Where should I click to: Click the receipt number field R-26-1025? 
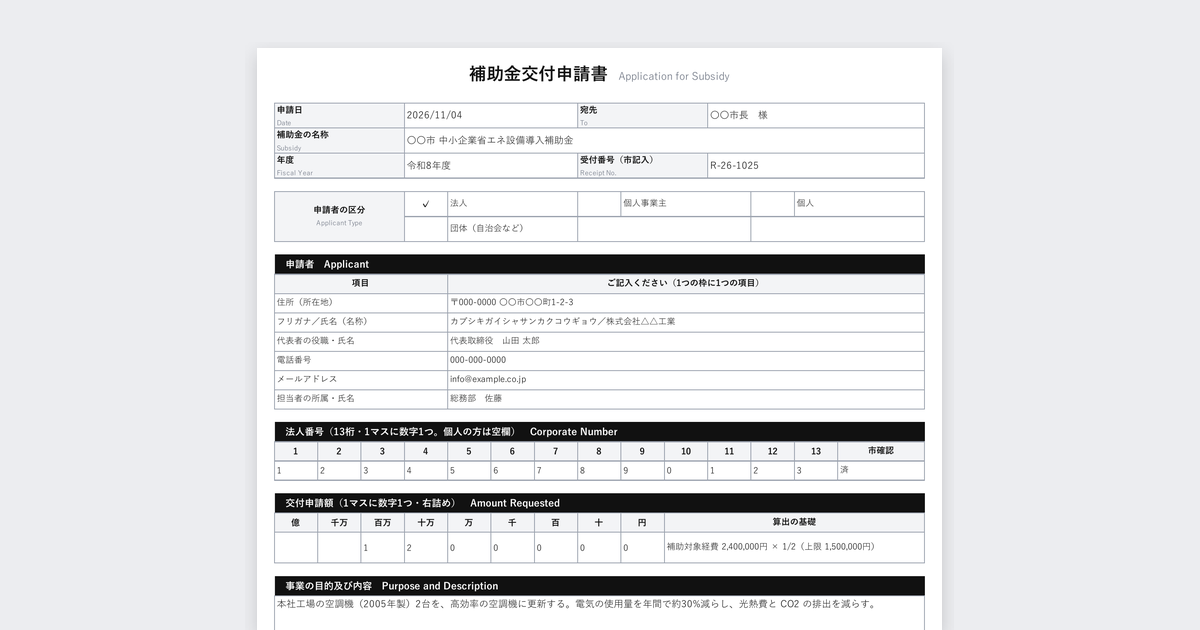(816, 166)
